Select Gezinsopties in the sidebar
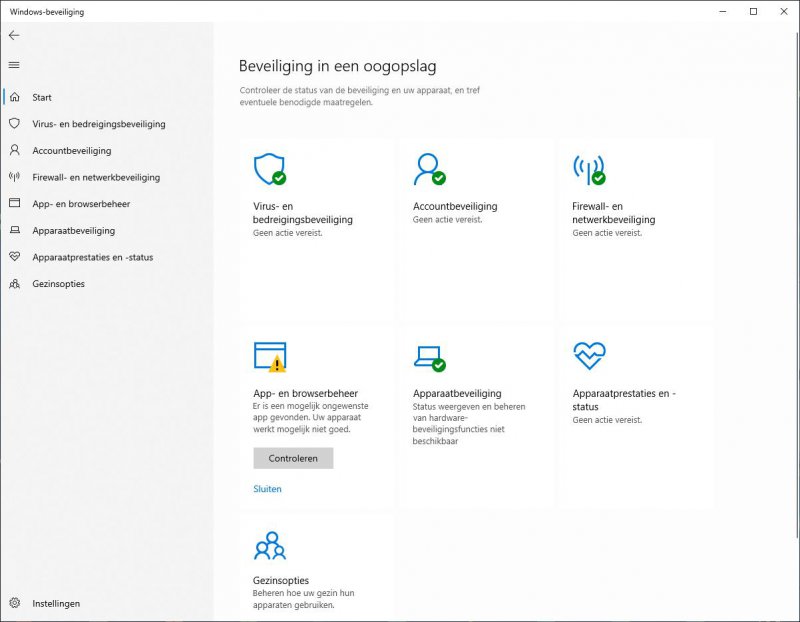This screenshot has height=622, width=800. [x=58, y=284]
